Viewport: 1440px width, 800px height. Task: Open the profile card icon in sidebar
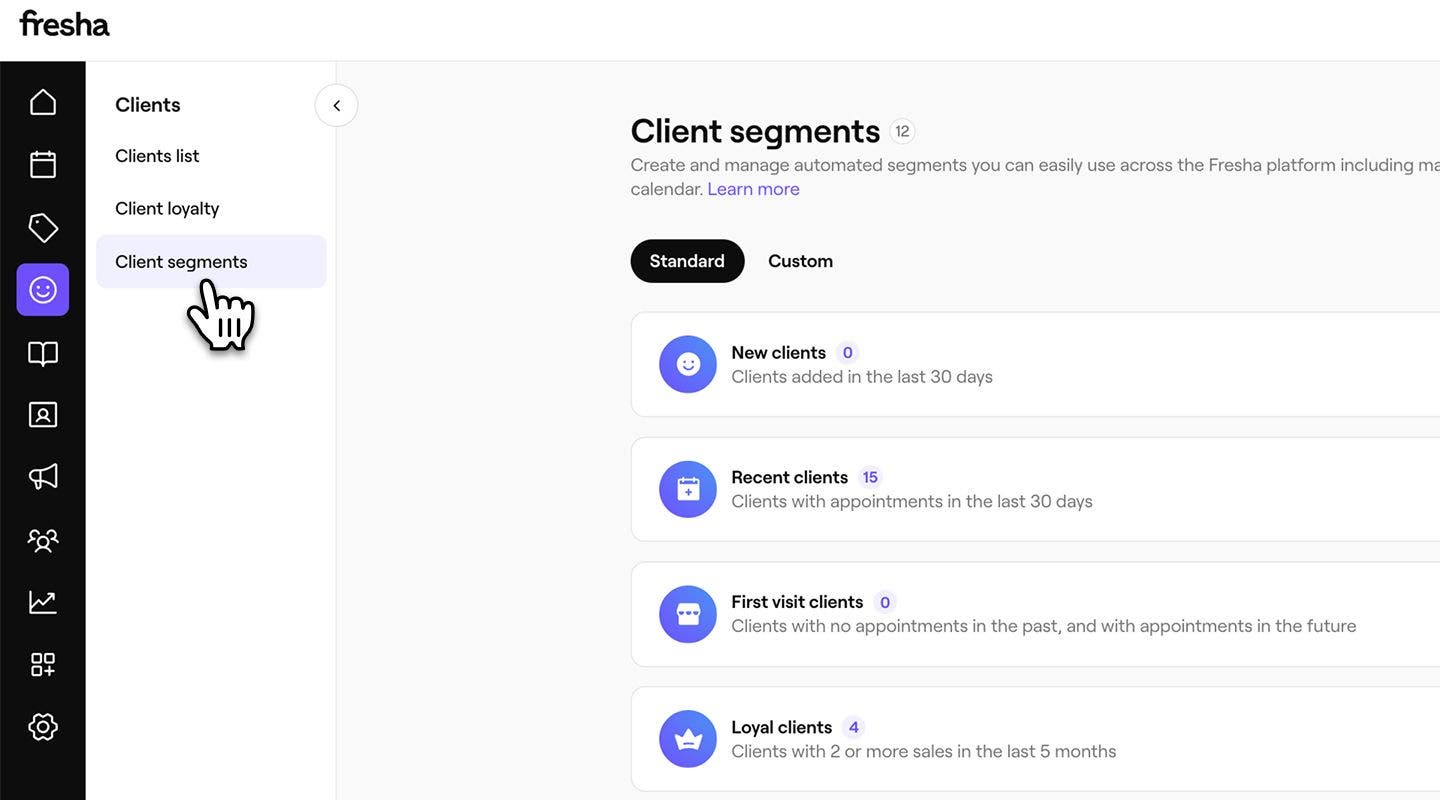43,414
